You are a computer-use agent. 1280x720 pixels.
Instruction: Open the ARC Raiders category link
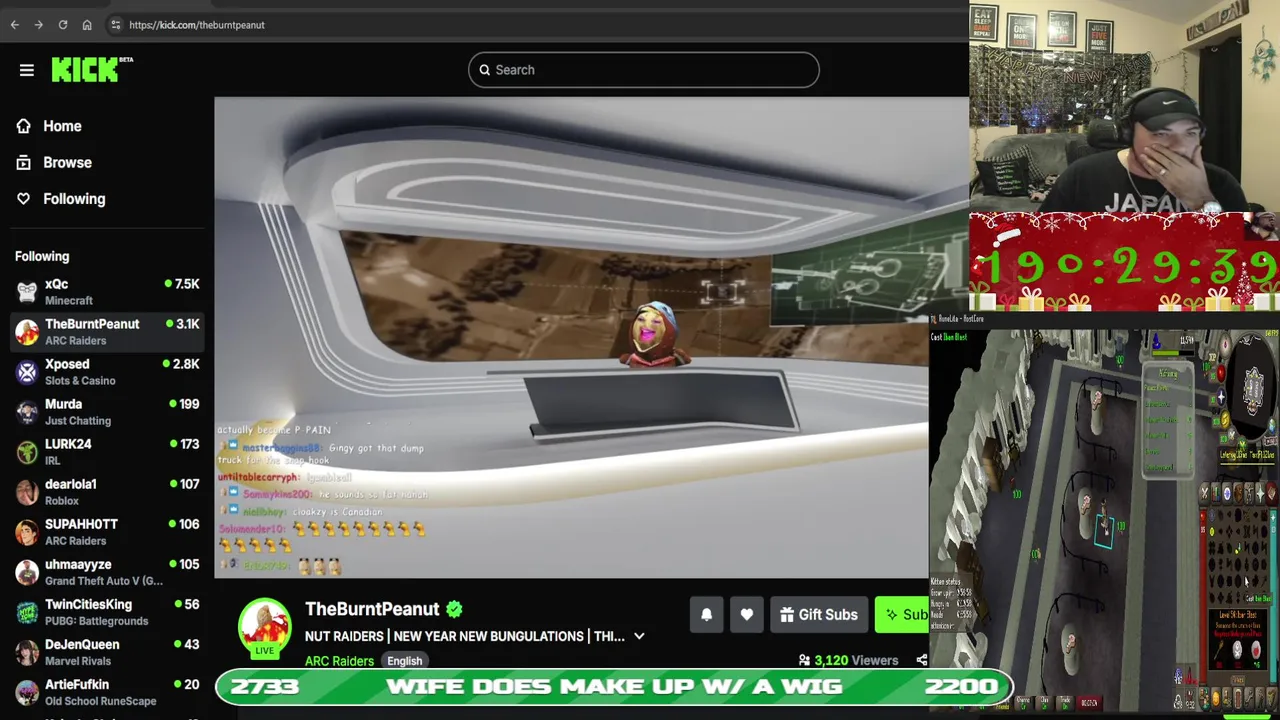339,661
